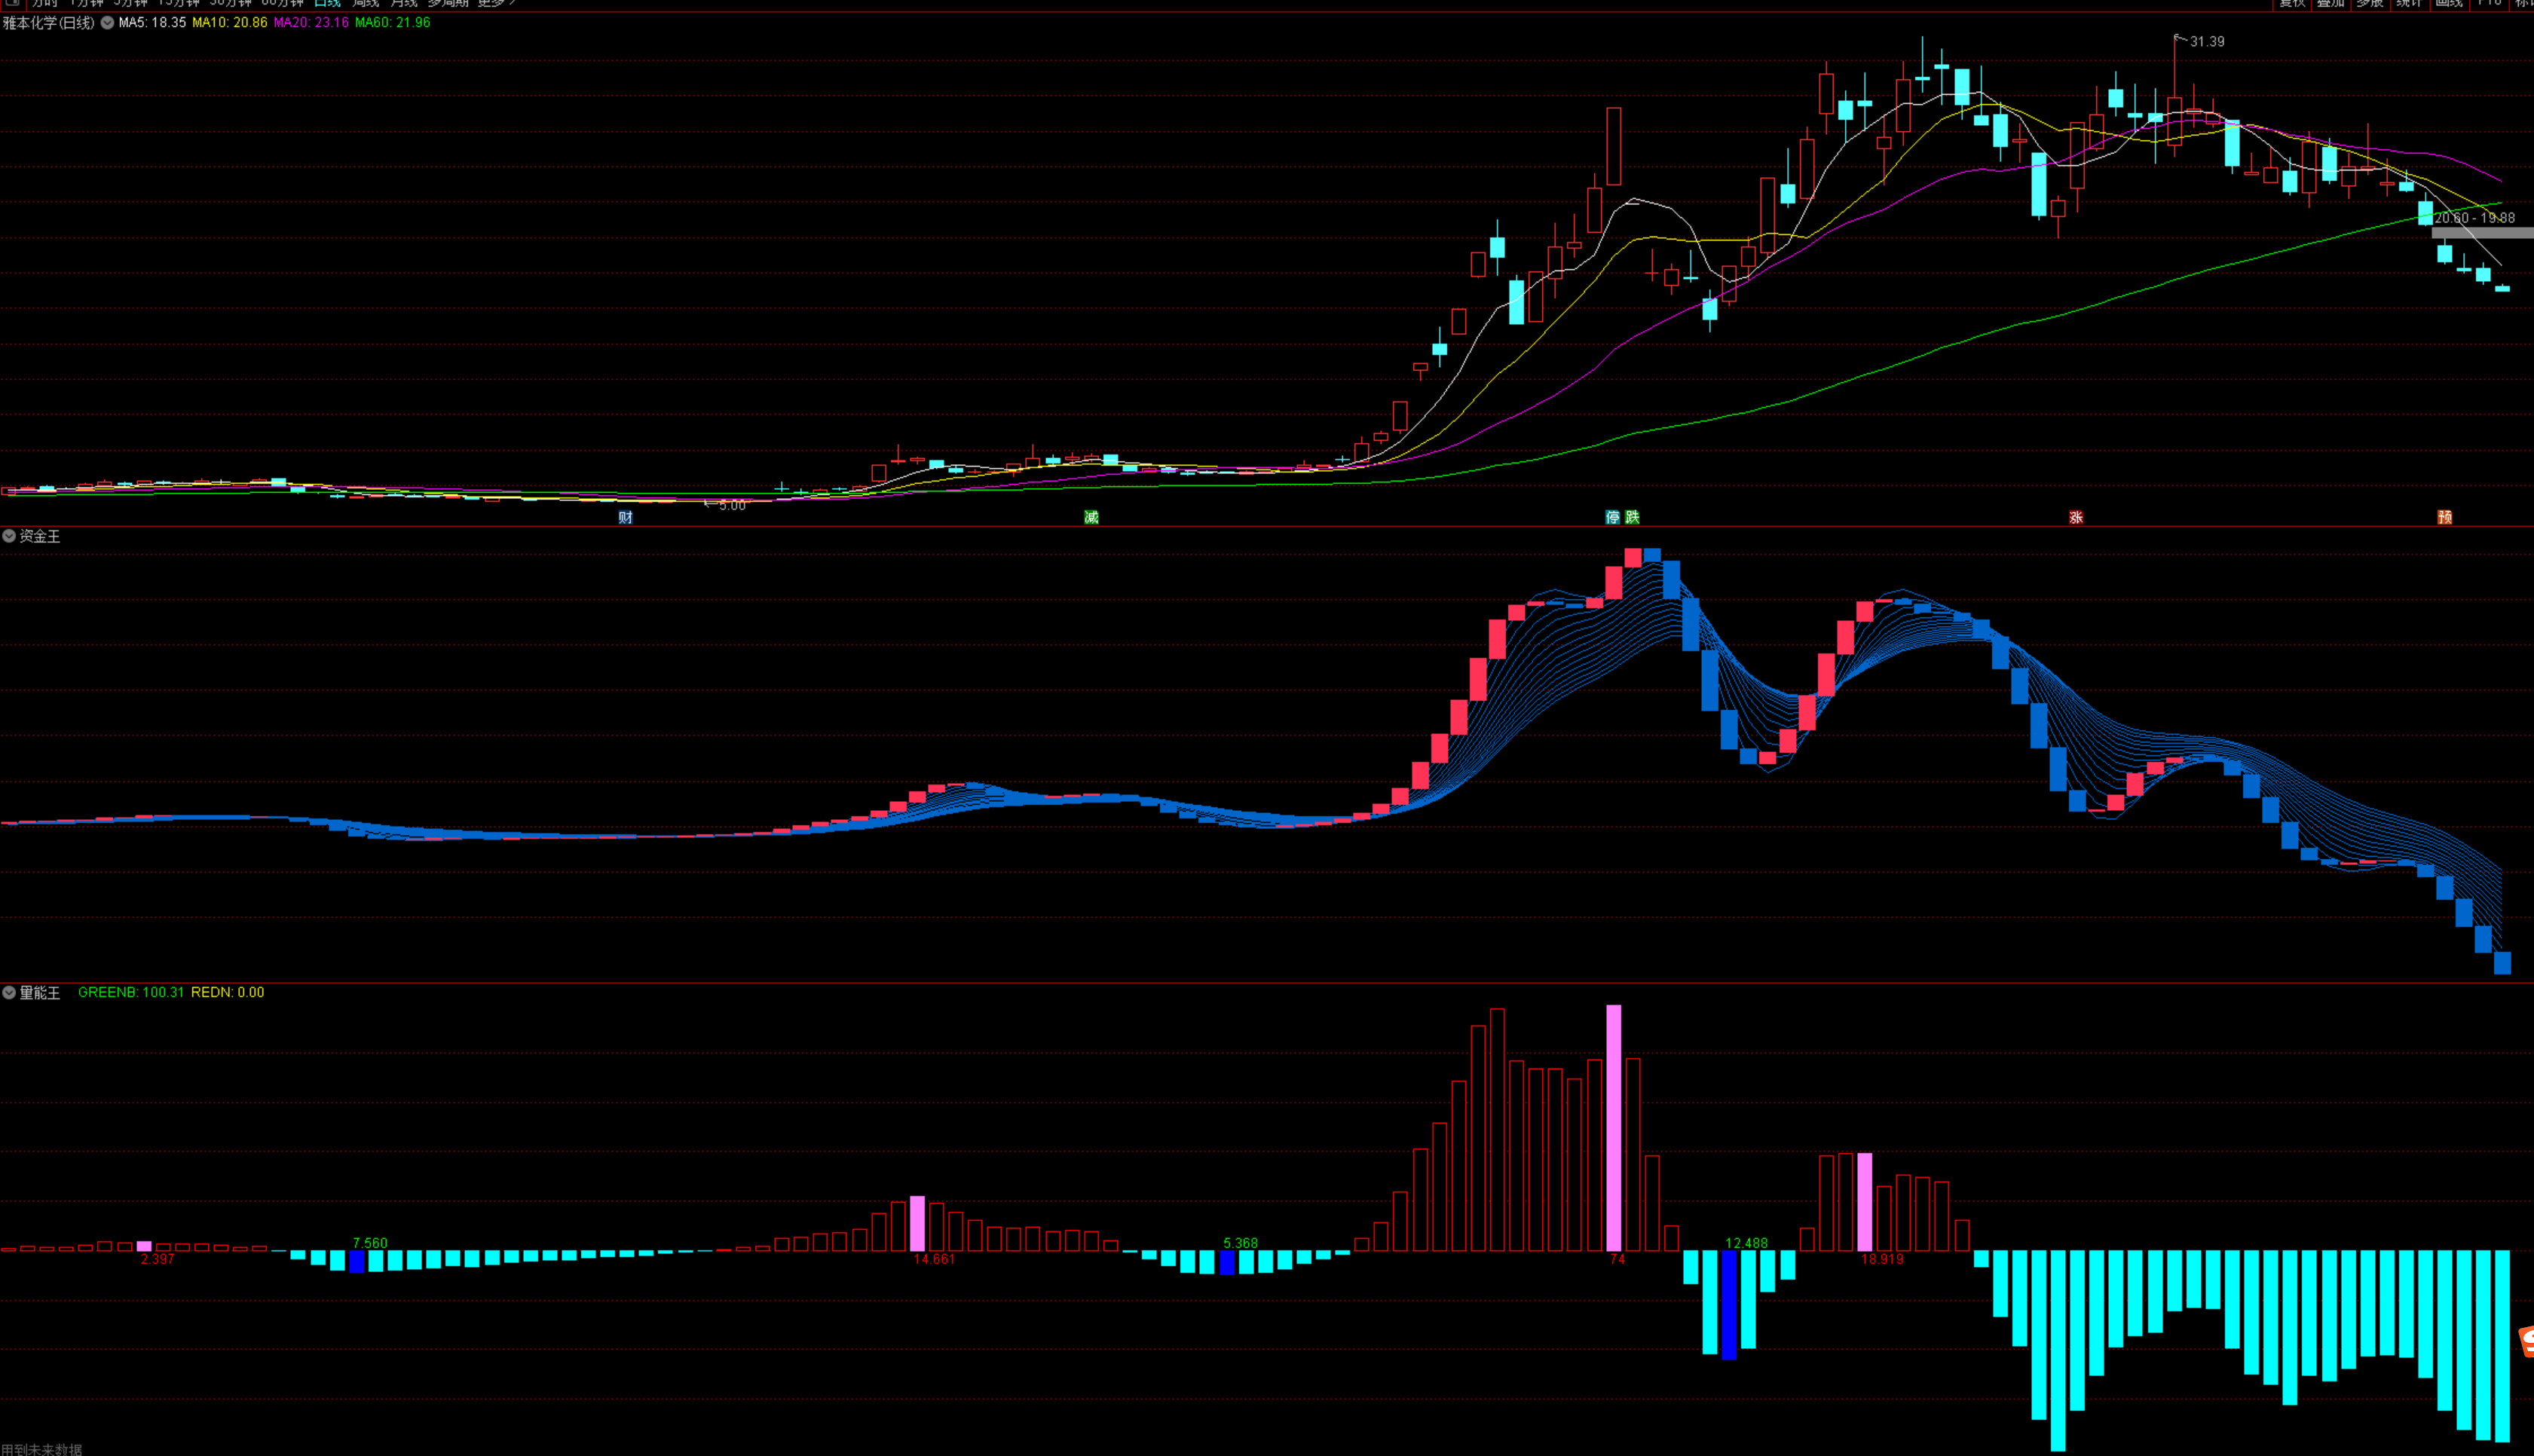This screenshot has width=2534, height=1456.
Task: Click the 5.00 low price label
Action: pos(732,505)
